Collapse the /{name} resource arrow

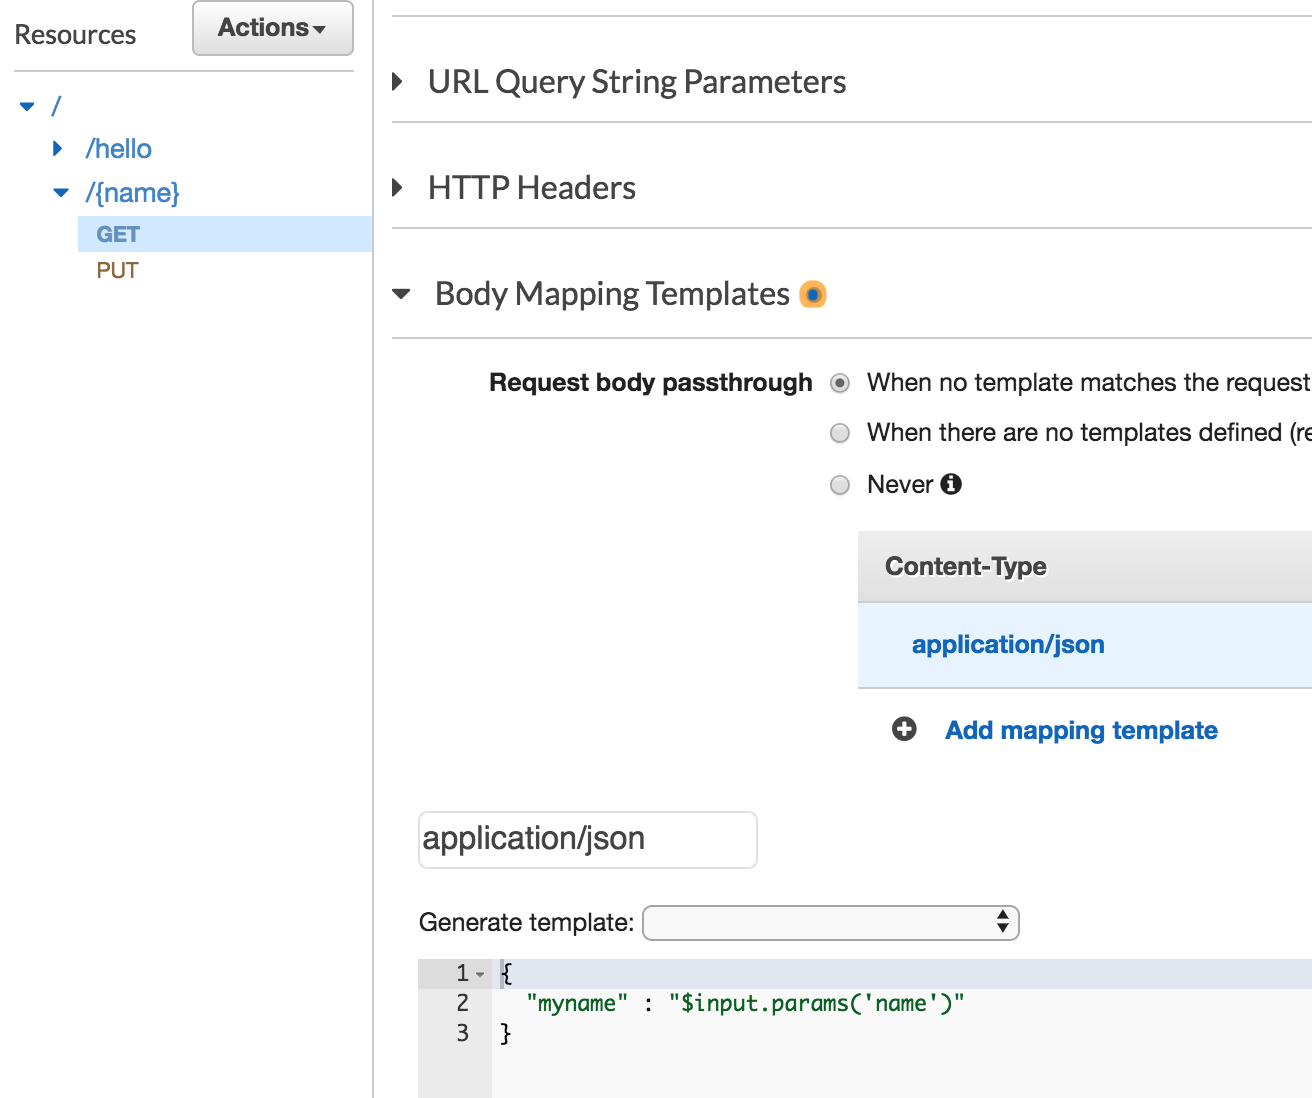61,192
